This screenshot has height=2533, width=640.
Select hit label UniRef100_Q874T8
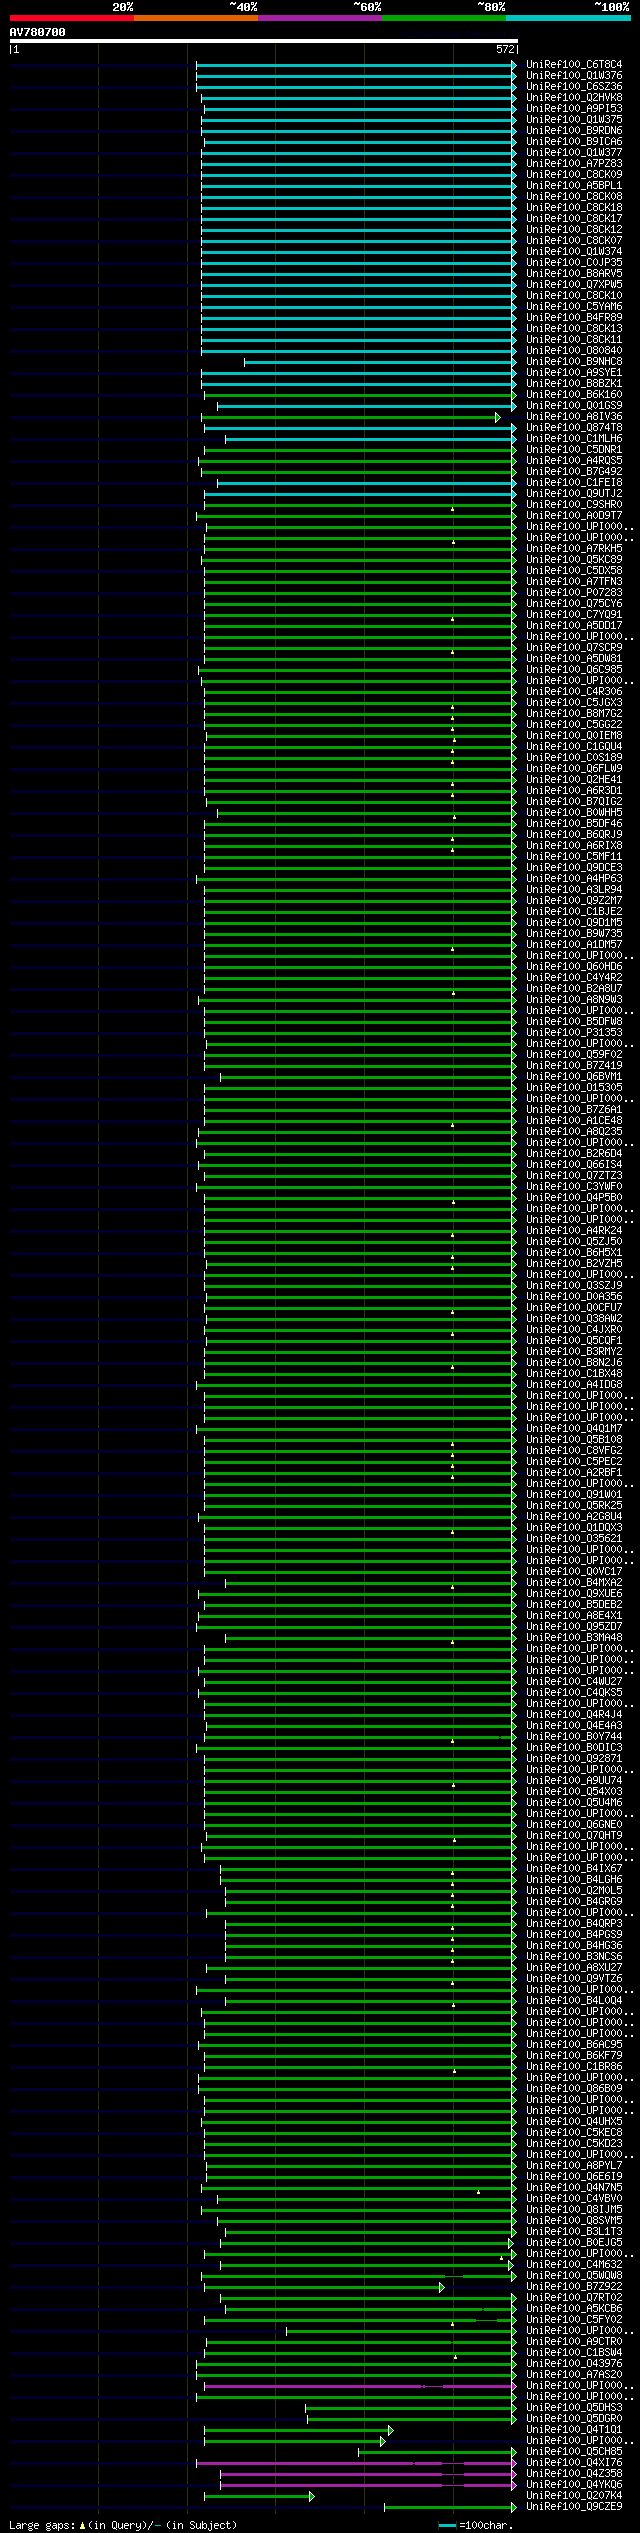574,428
